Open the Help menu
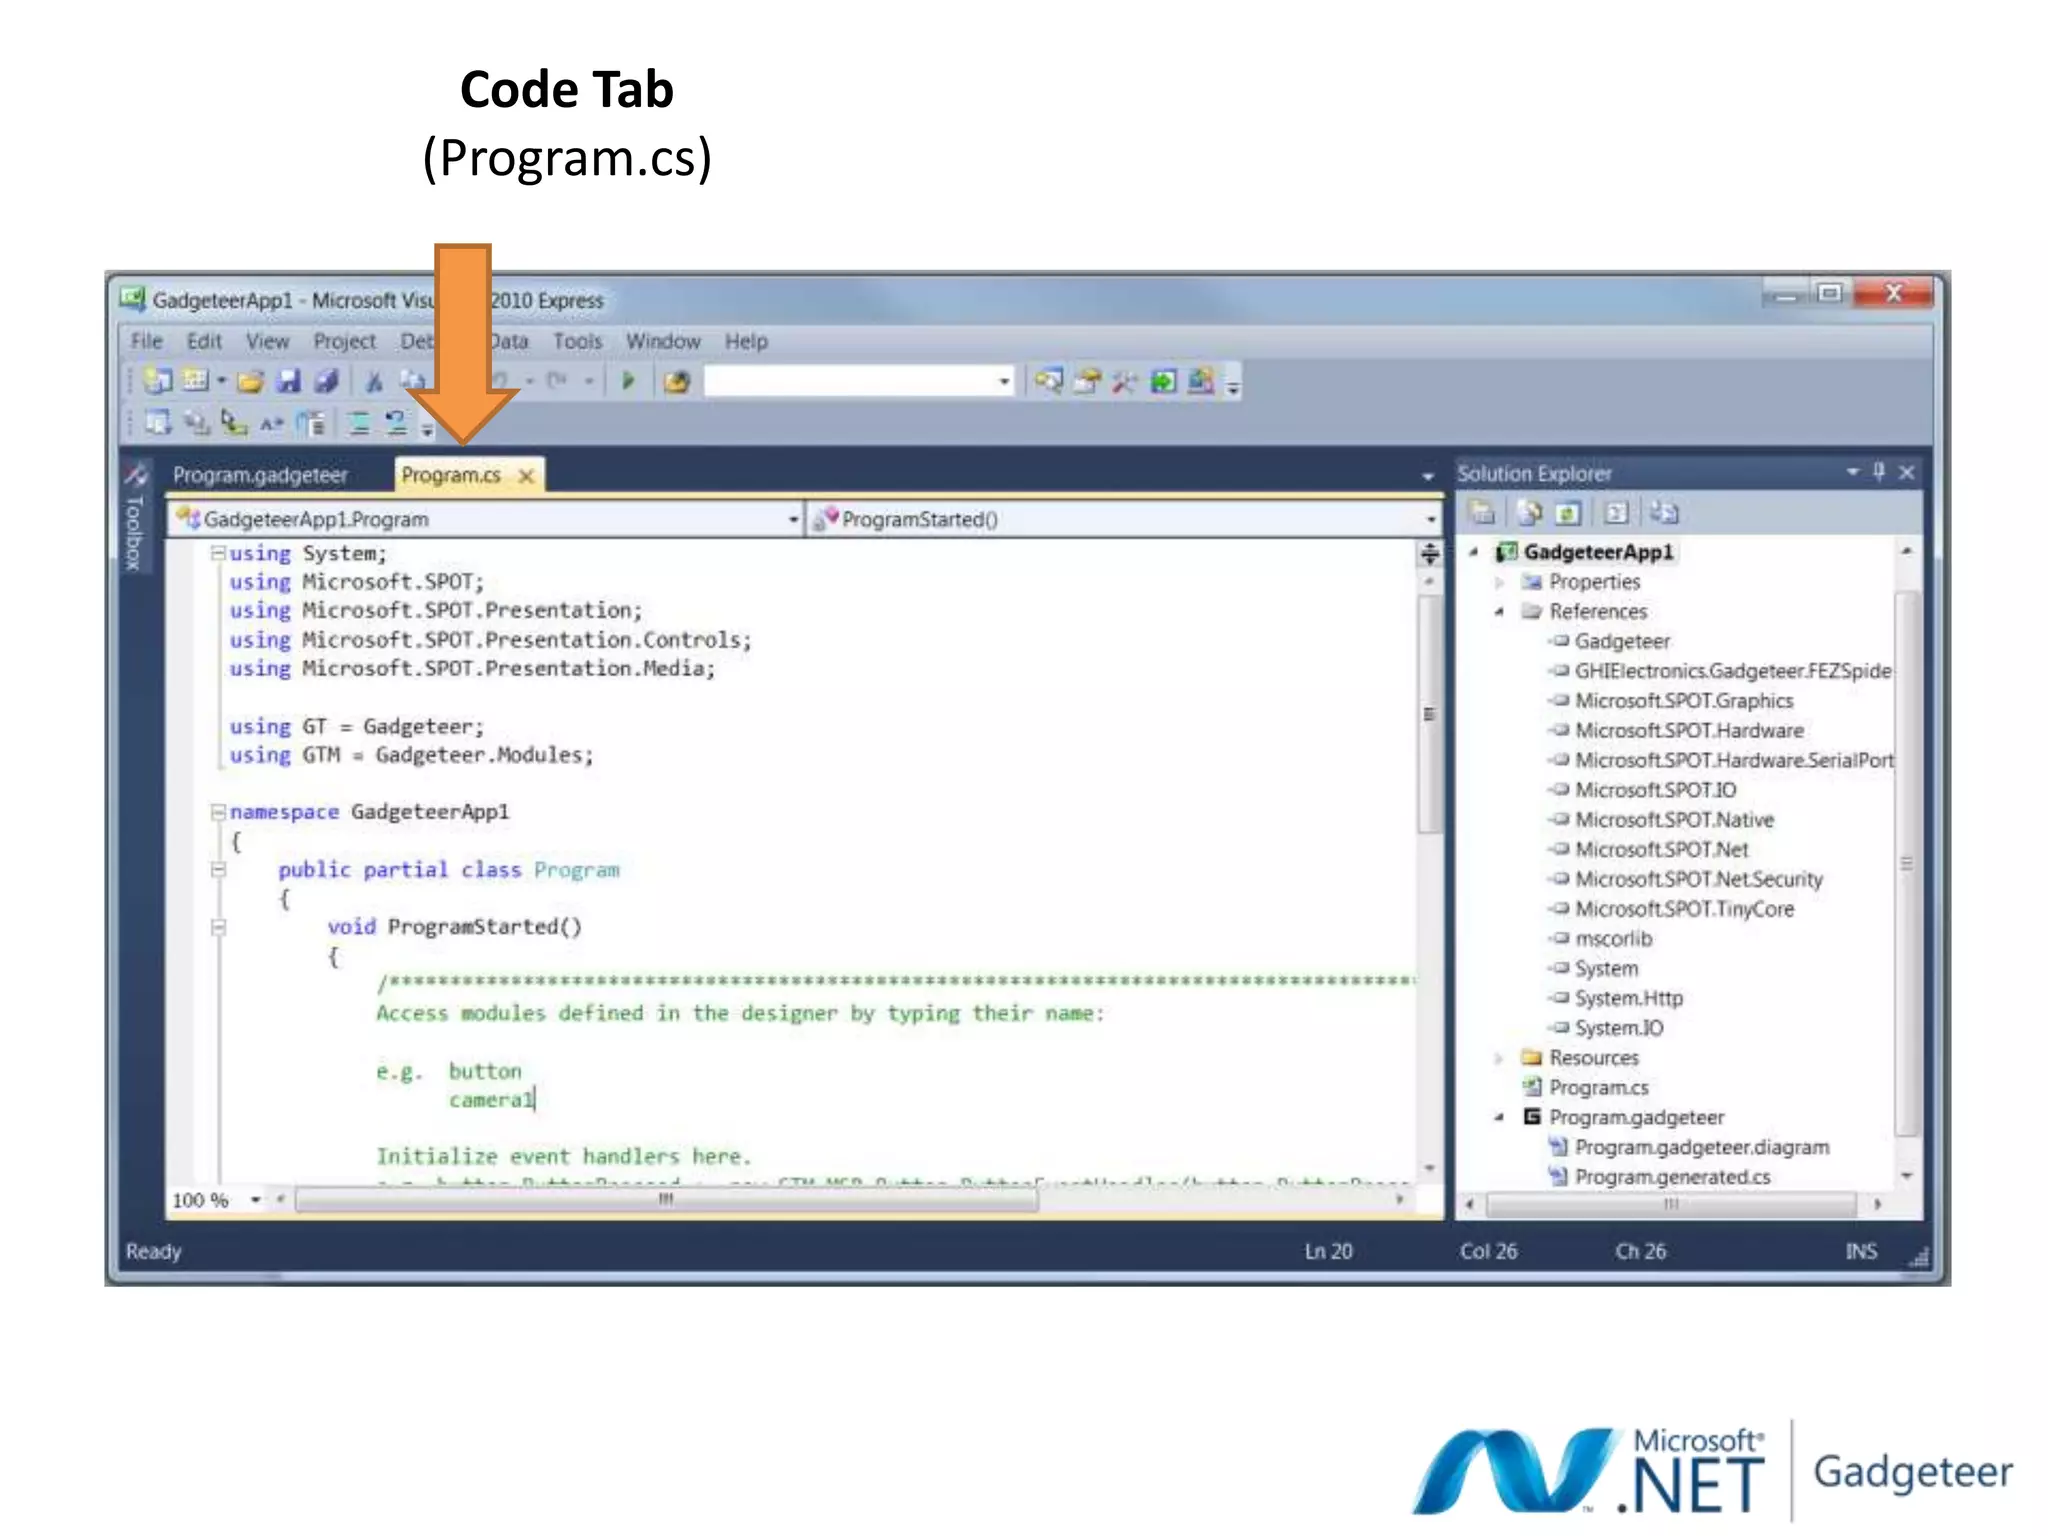 pos(746,341)
